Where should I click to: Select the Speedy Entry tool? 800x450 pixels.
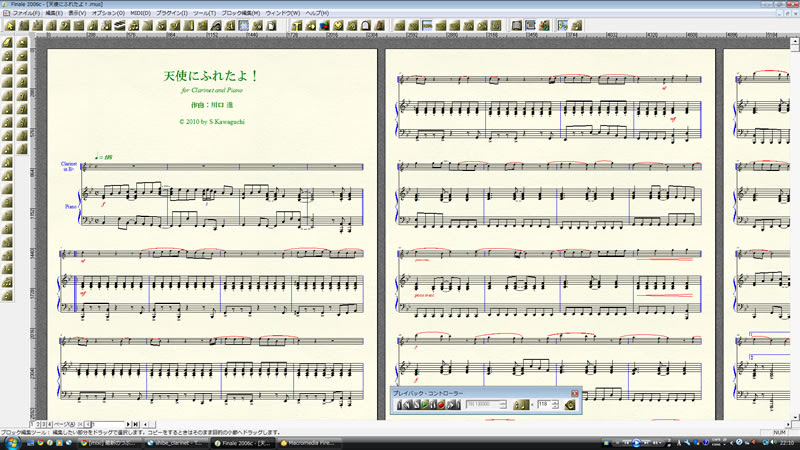tap(106, 26)
